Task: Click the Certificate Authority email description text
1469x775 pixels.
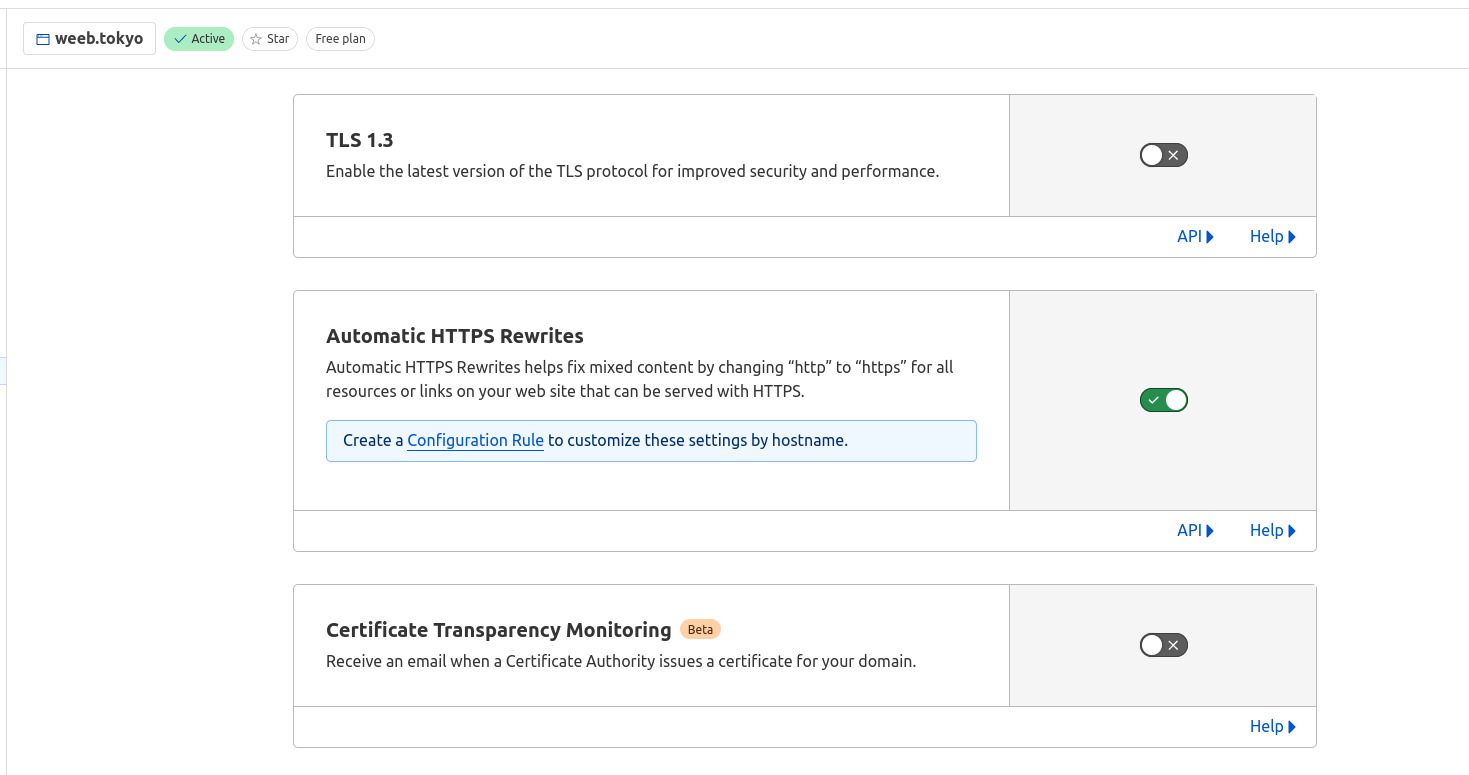Action: point(620,661)
